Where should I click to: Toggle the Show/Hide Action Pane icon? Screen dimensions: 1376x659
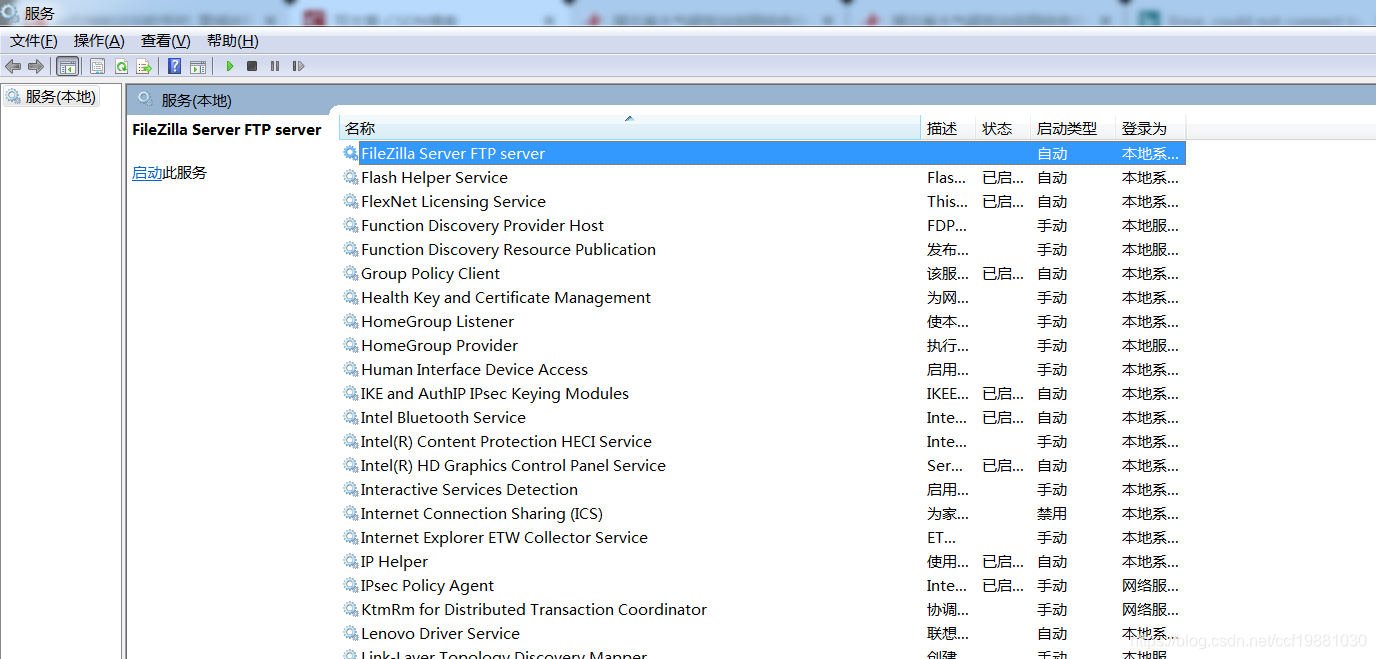coord(198,66)
